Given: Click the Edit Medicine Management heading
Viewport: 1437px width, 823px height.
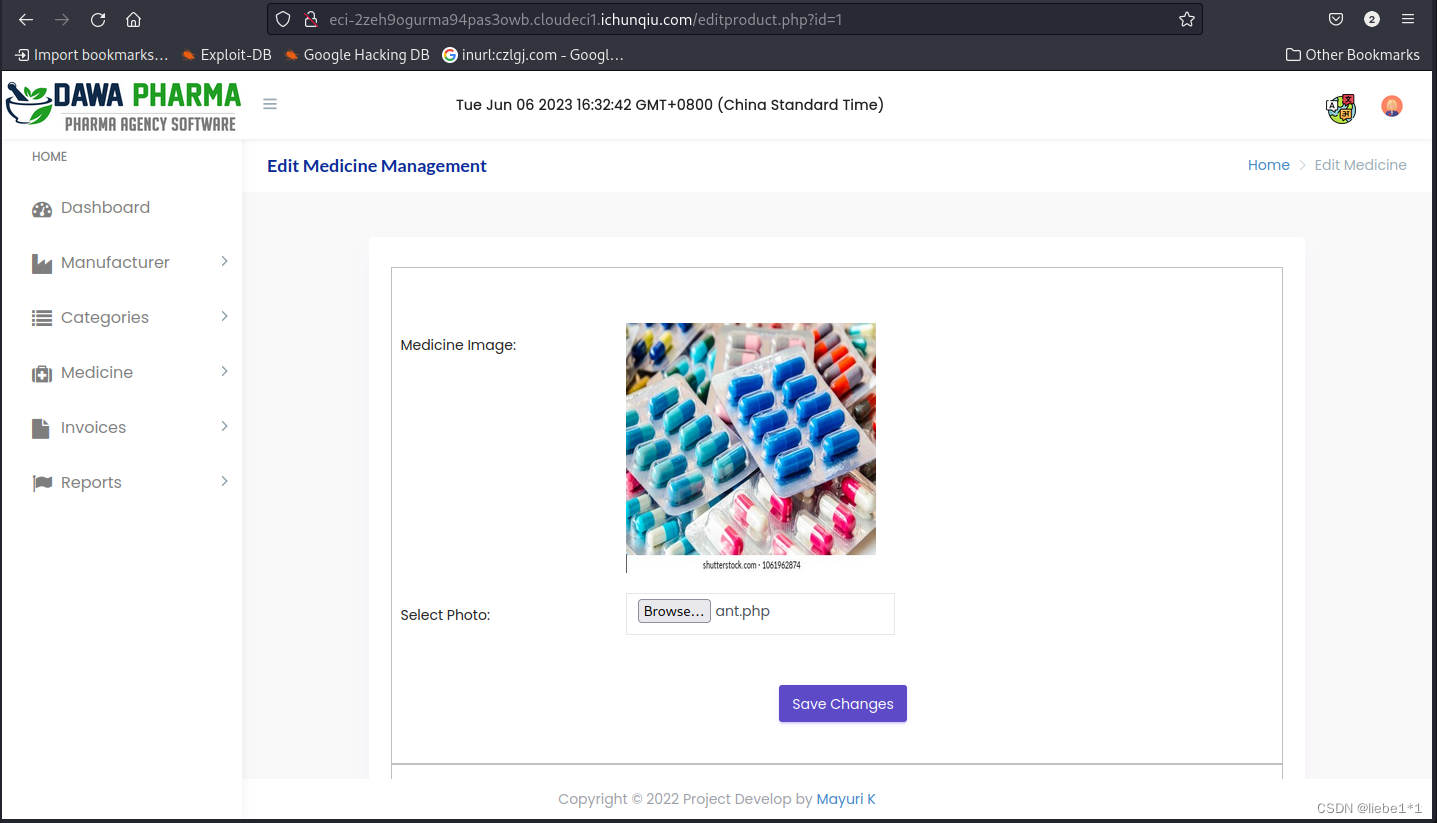Looking at the screenshot, I should pos(377,166).
